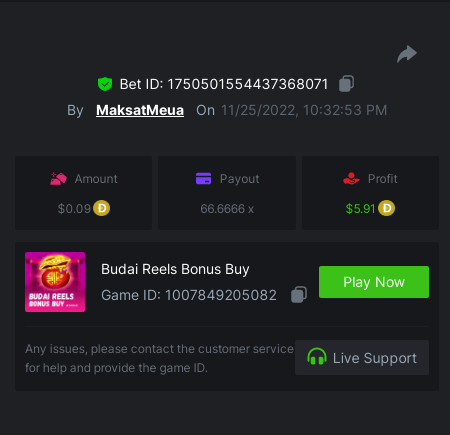Image resolution: width=450 pixels, height=435 pixels.
Task: Copy the Bet ID using copy icon
Action: click(x=347, y=84)
